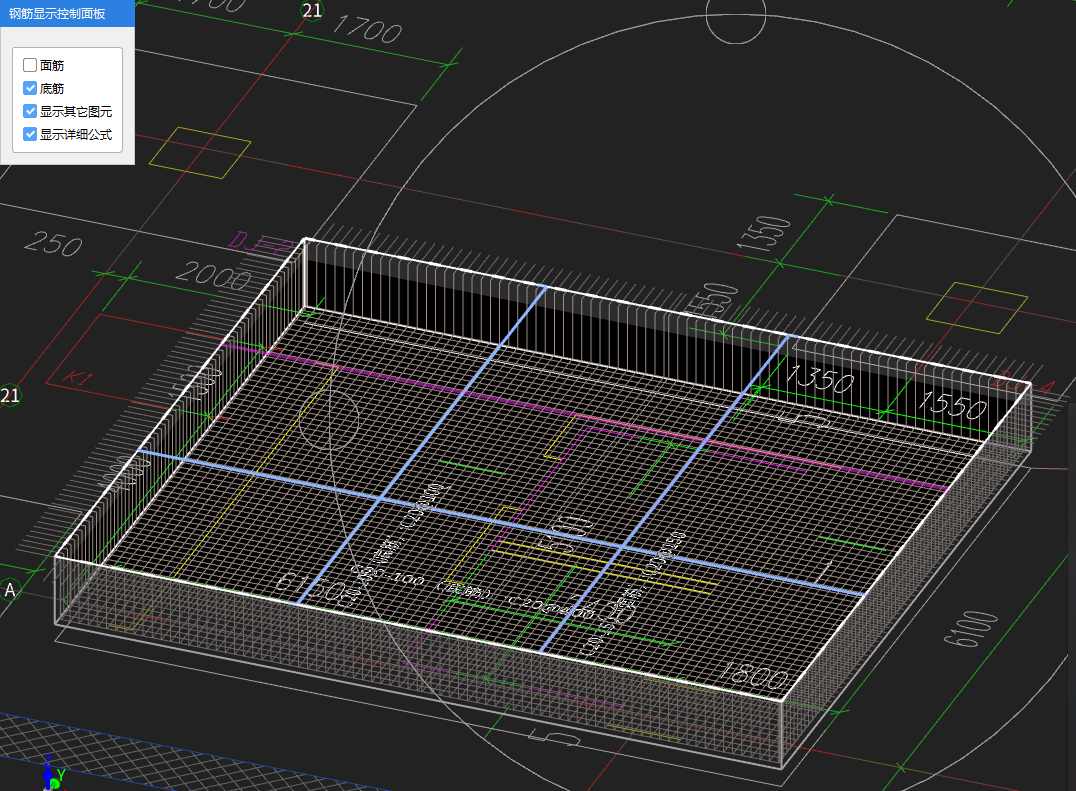The image size is (1076, 791).
Task: Click the 6100 dimension text
Action: click(972, 628)
